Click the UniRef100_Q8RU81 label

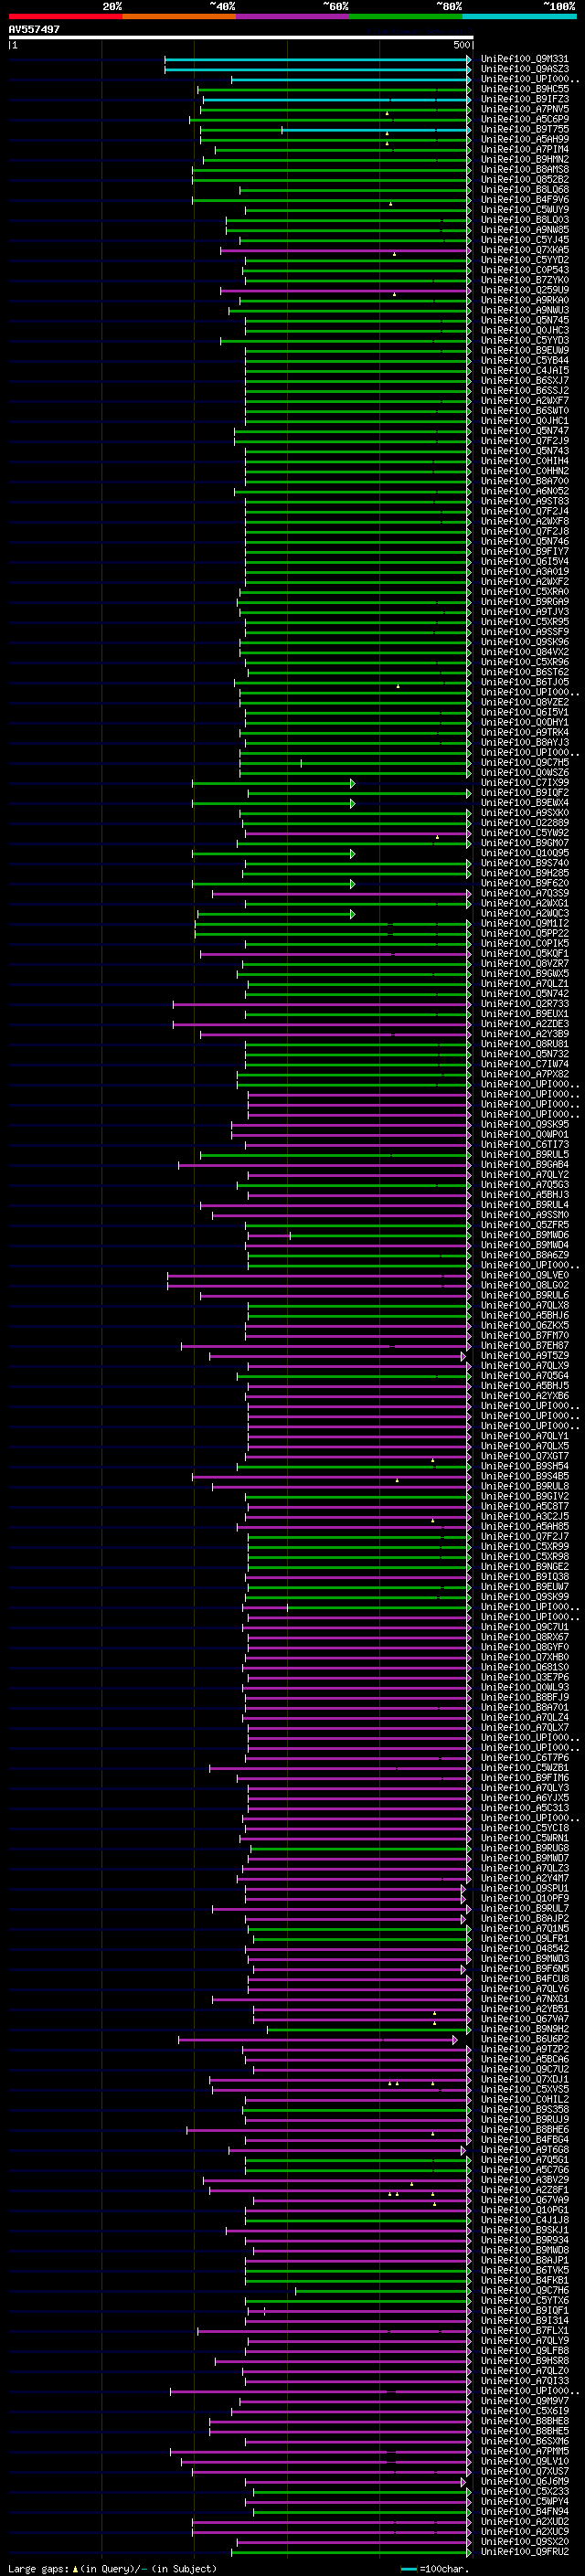524,1044
